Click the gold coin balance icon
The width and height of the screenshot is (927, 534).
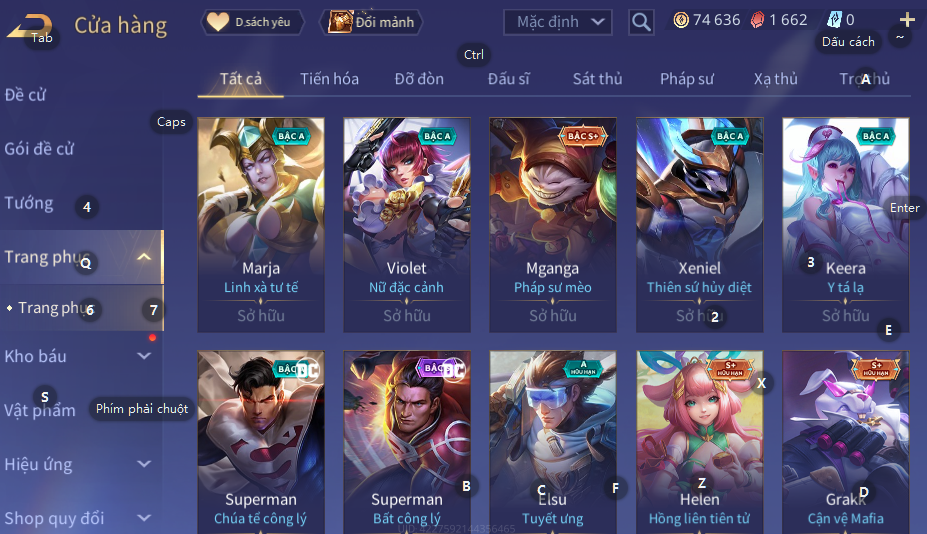pyautogui.click(x=681, y=21)
